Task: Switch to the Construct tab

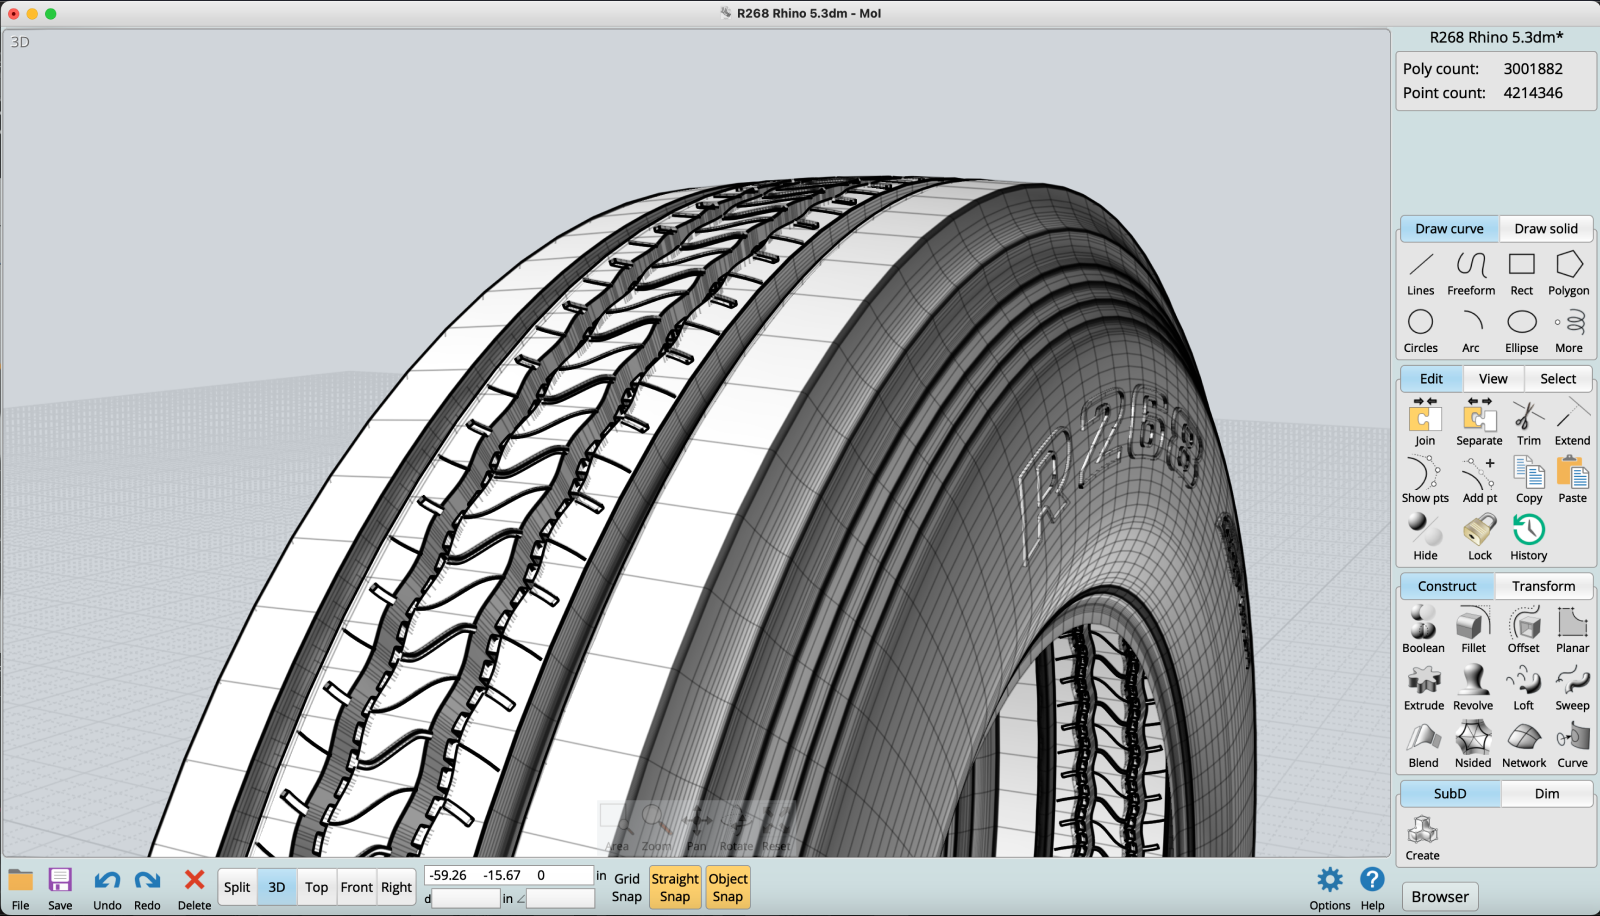Action: [x=1447, y=586]
